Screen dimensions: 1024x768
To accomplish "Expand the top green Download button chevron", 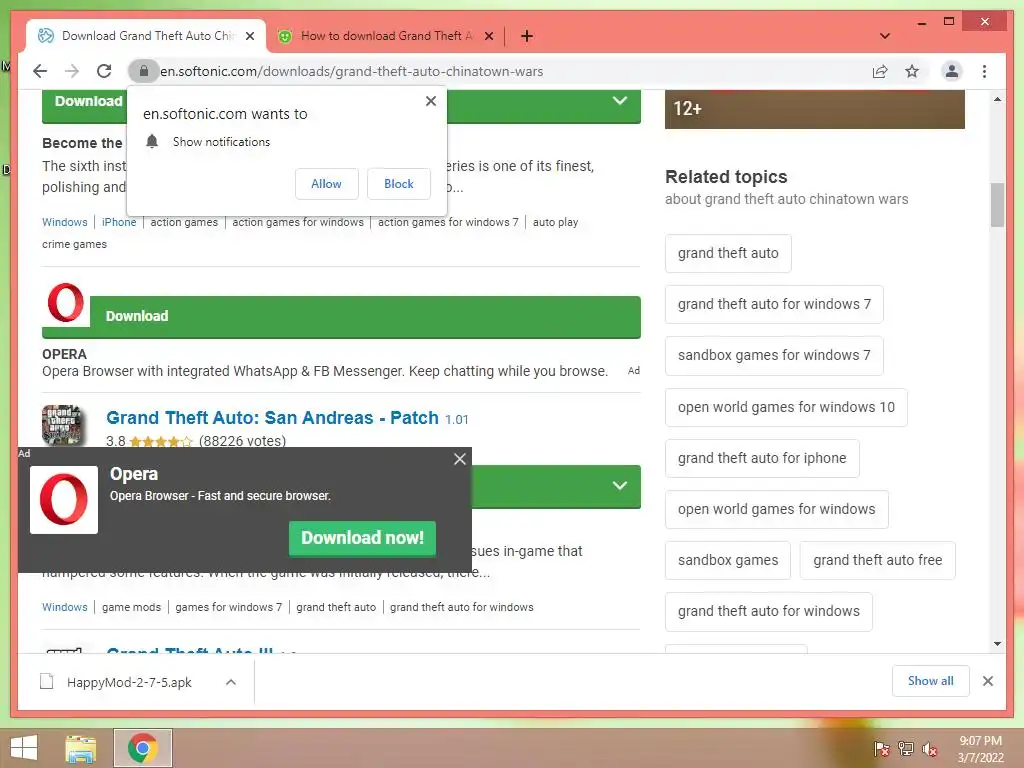I will tap(620, 101).
